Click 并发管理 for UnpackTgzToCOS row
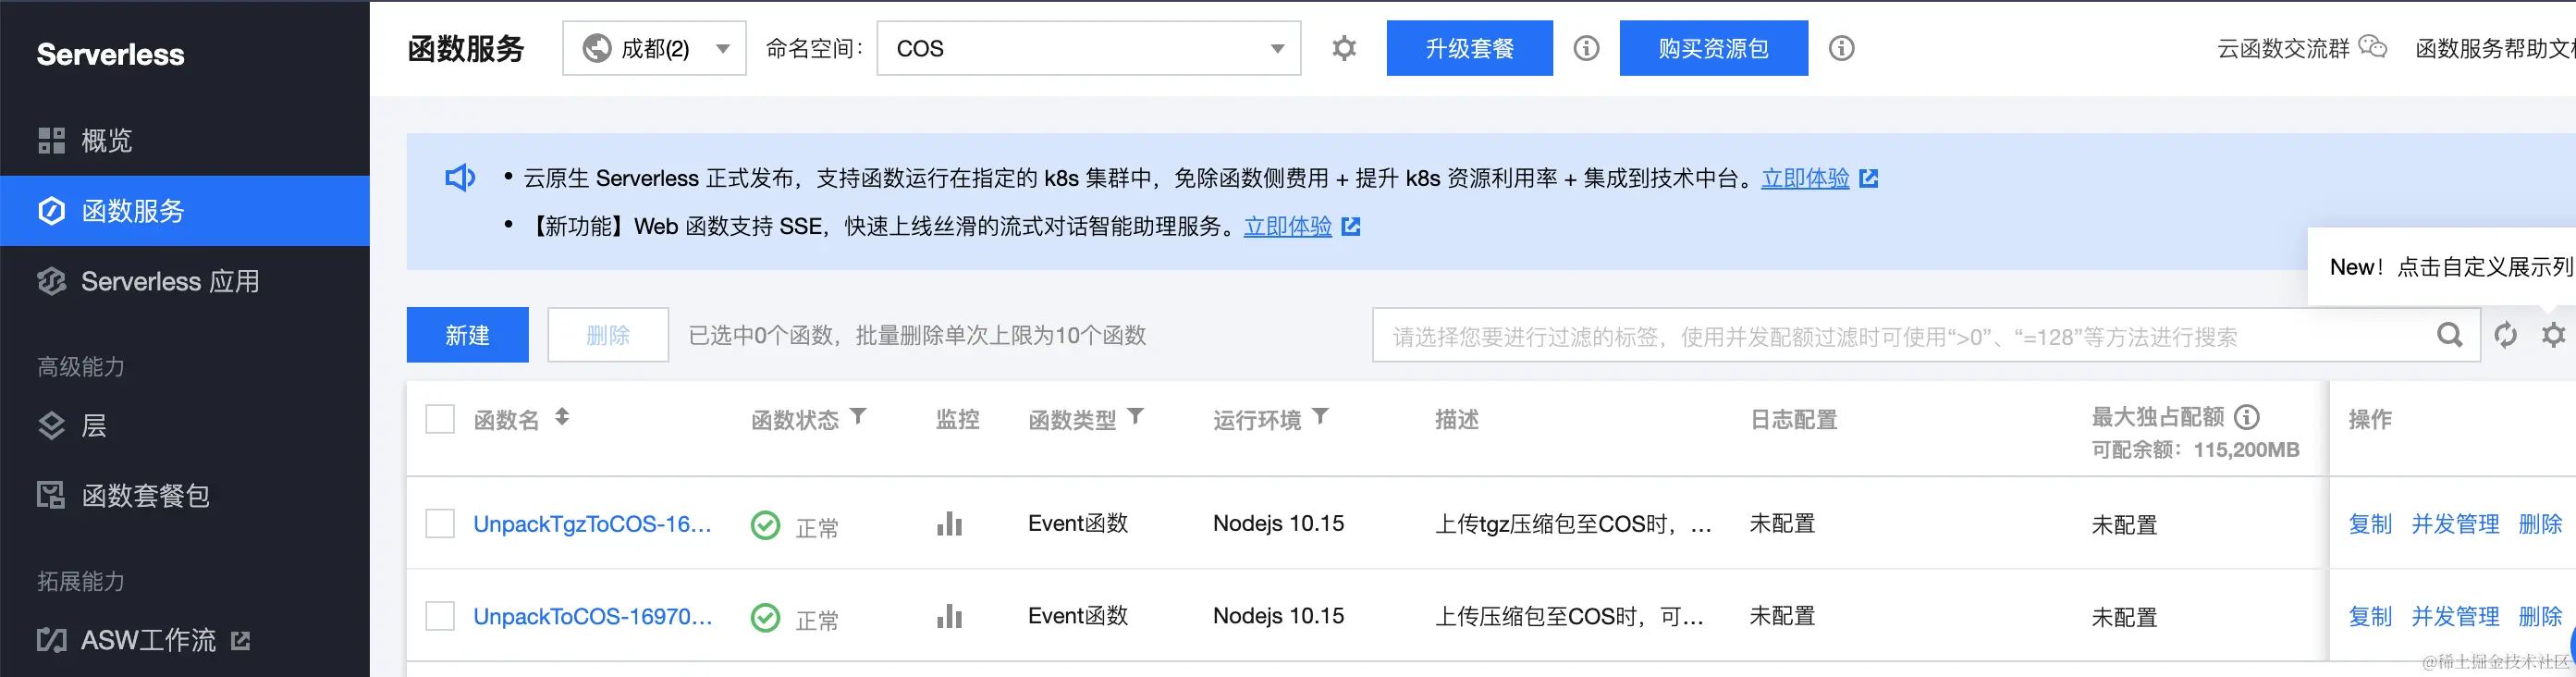 coord(2455,524)
